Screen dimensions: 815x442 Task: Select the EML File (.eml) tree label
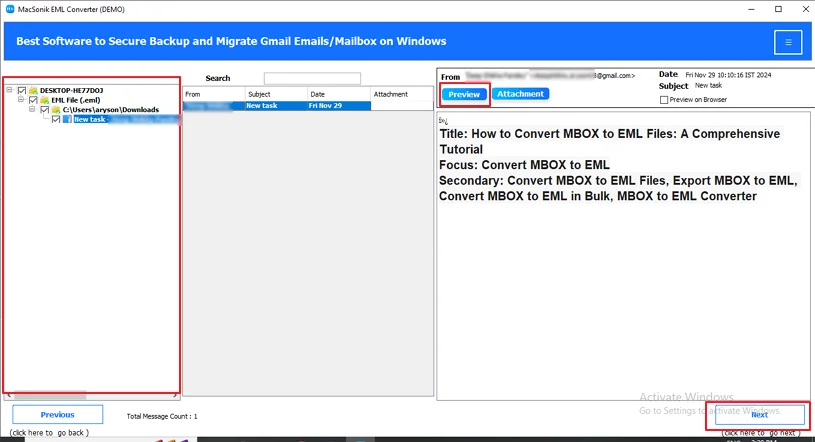click(x=75, y=100)
